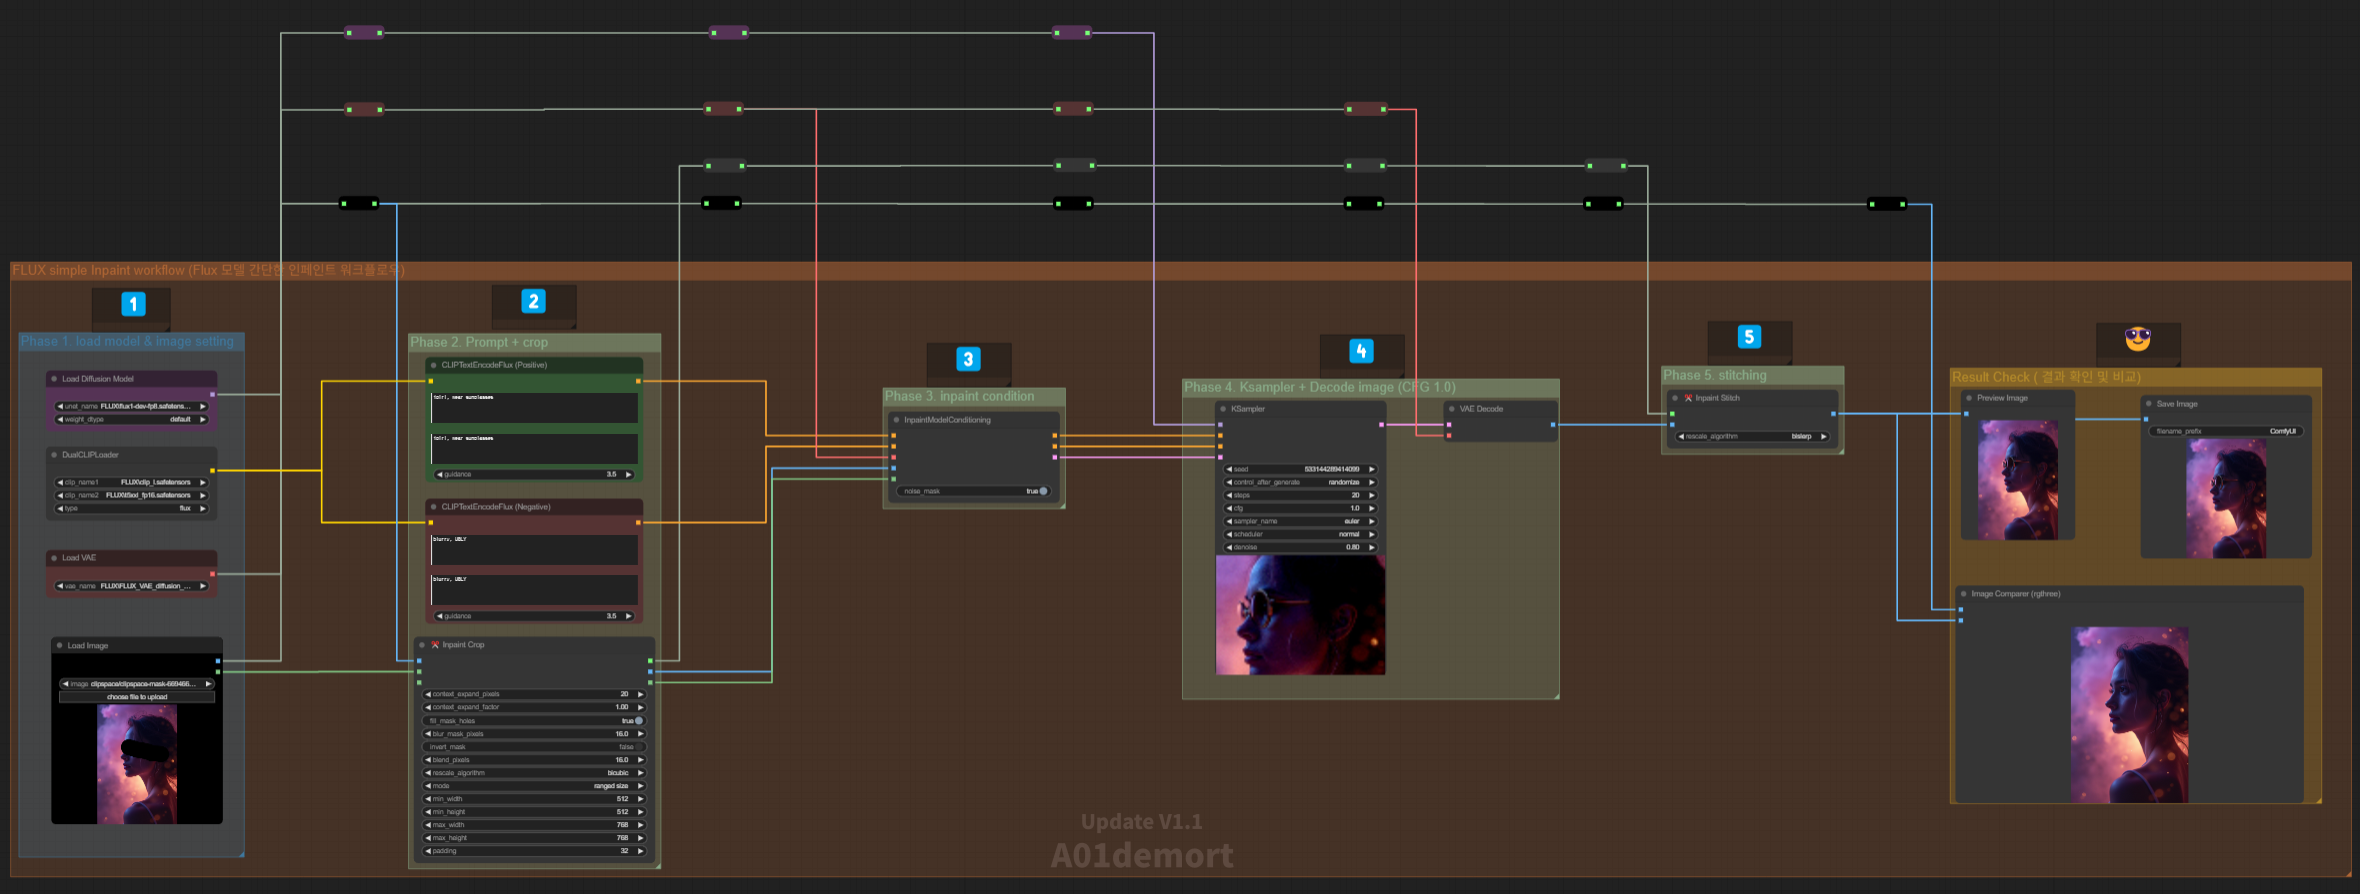The image size is (2360, 894).
Task: Open the weight_dtype dropdown
Action: [131, 420]
